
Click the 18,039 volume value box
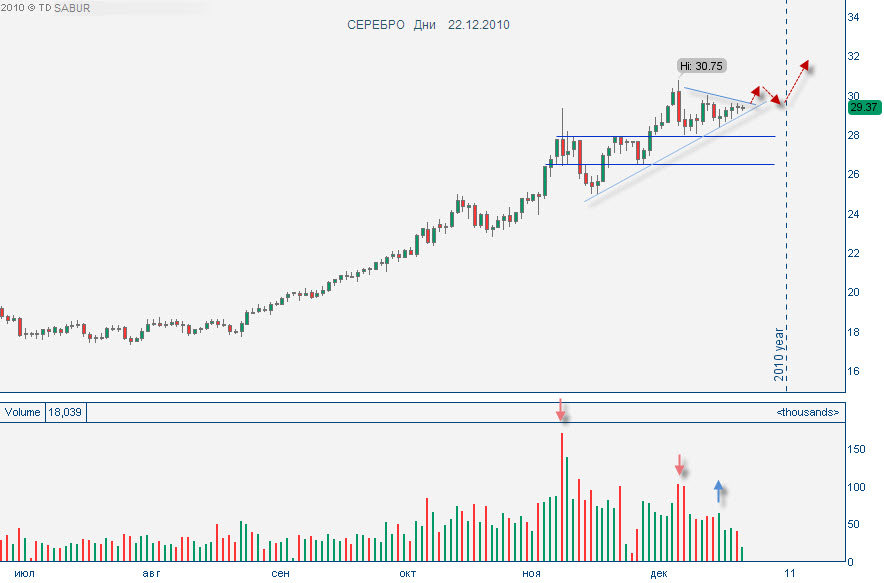(65, 412)
